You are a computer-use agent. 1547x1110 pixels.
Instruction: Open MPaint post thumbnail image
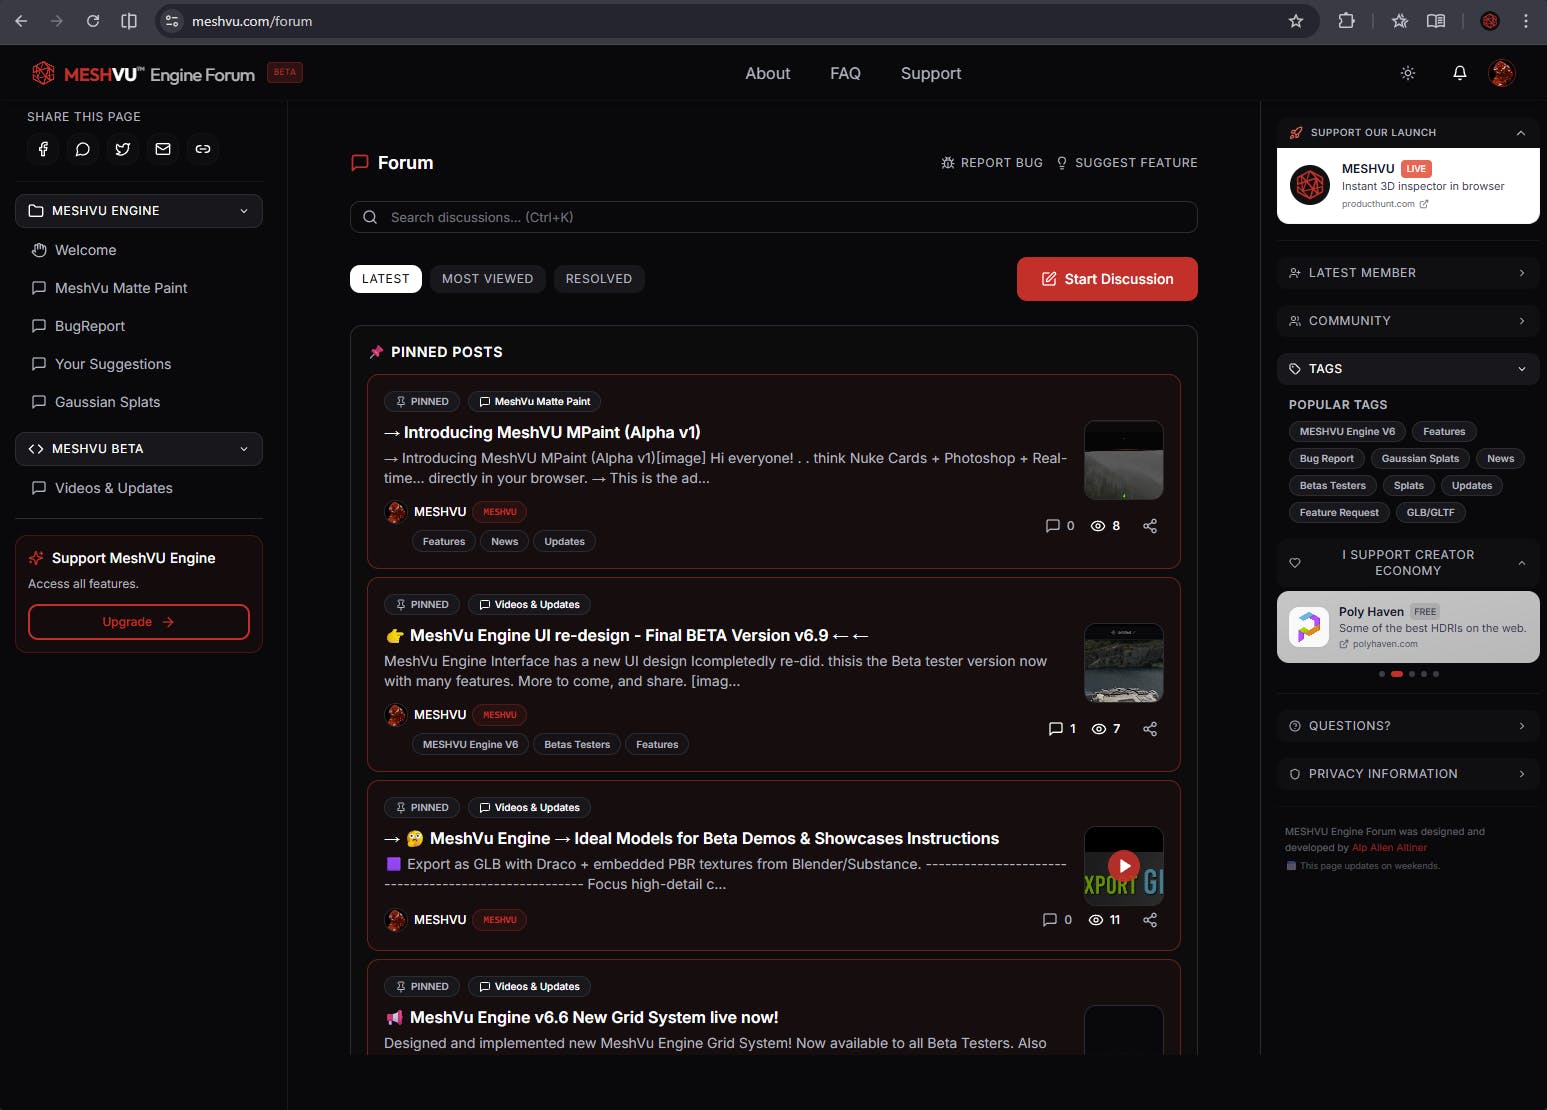pyautogui.click(x=1124, y=460)
